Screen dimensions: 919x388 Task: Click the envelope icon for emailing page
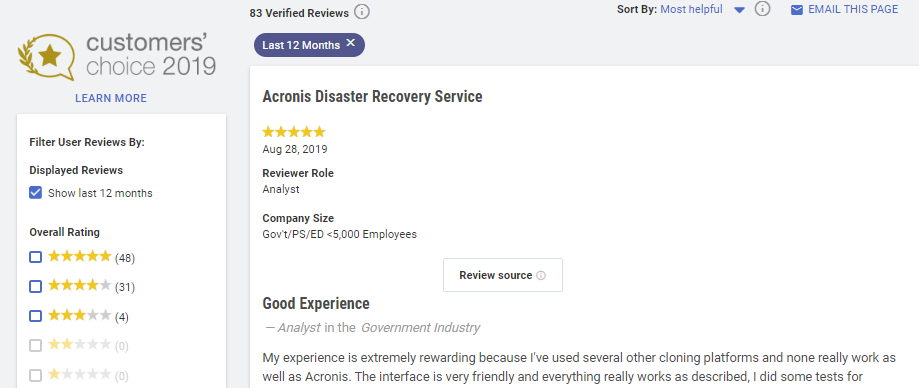point(797,9)
